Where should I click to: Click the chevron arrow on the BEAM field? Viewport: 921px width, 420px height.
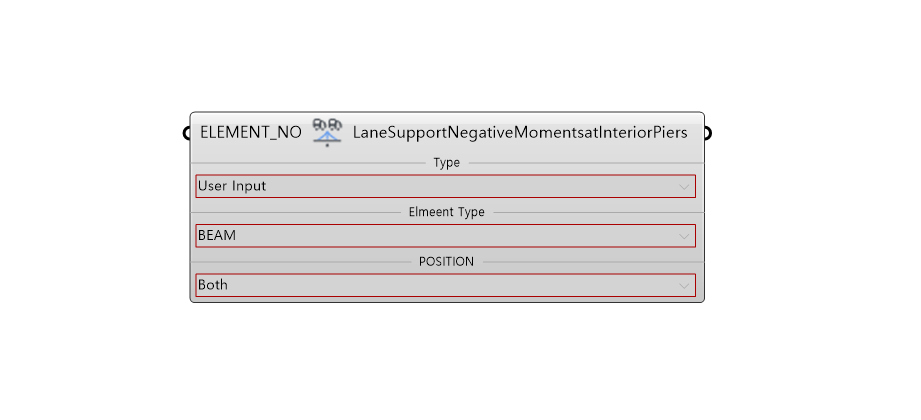(x=684, y=236)
